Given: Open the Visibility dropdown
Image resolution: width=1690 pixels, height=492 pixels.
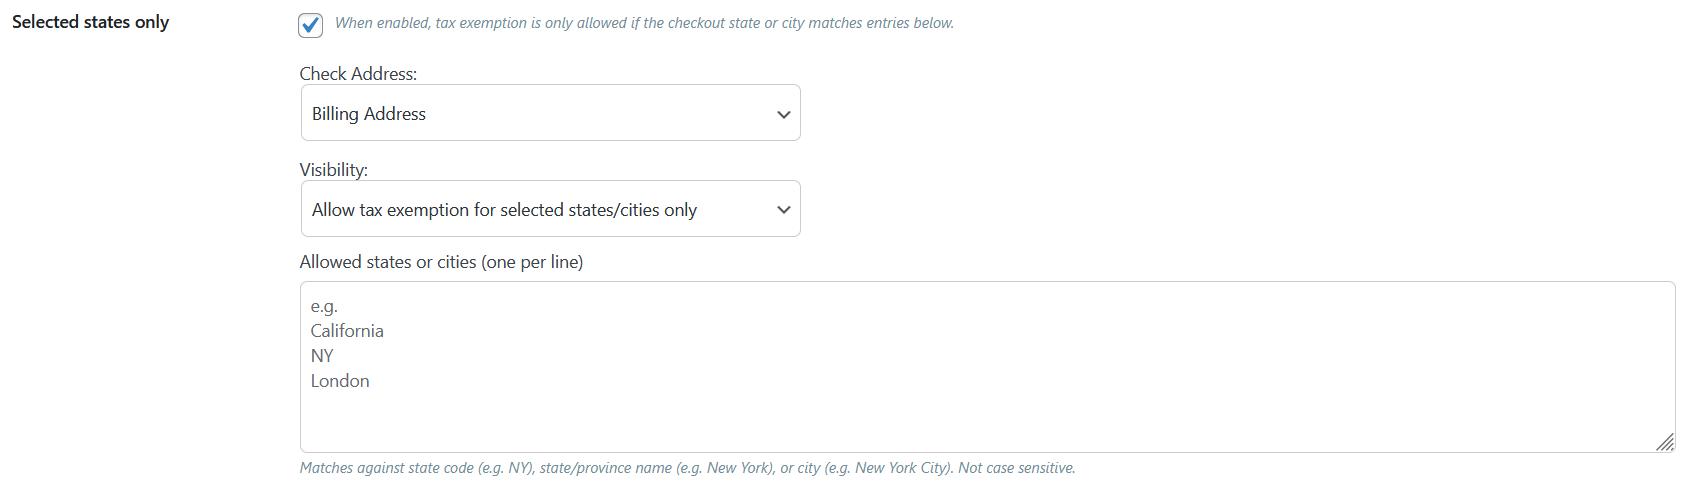Looking at the screenshot, I should [x=550, y=209].
